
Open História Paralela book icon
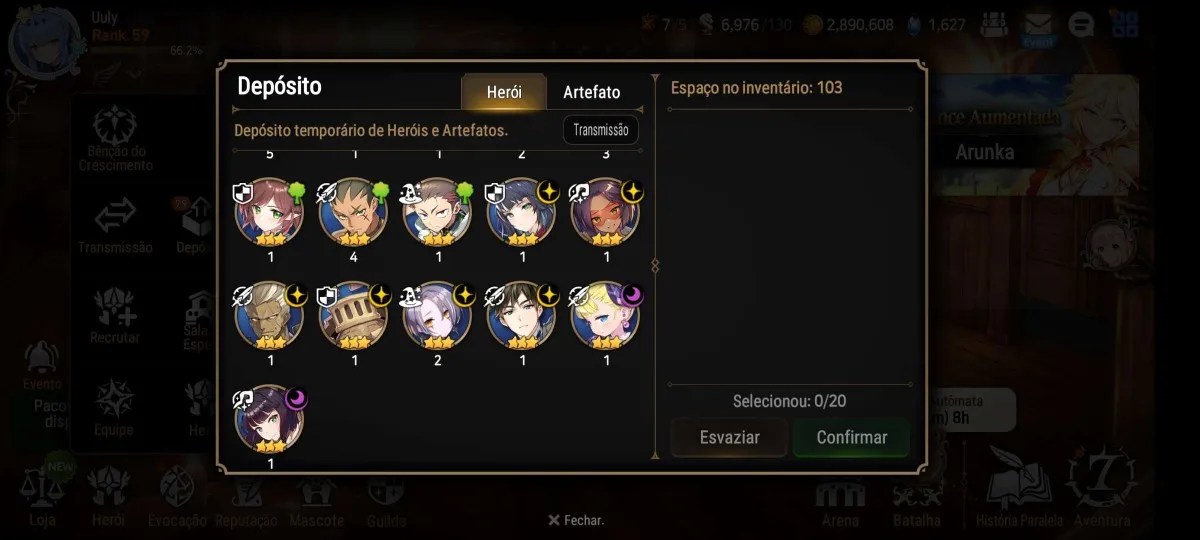1020,492
